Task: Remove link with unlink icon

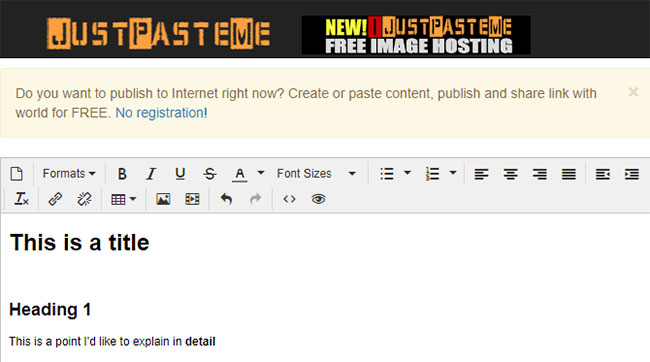Action: coord(84,199)
